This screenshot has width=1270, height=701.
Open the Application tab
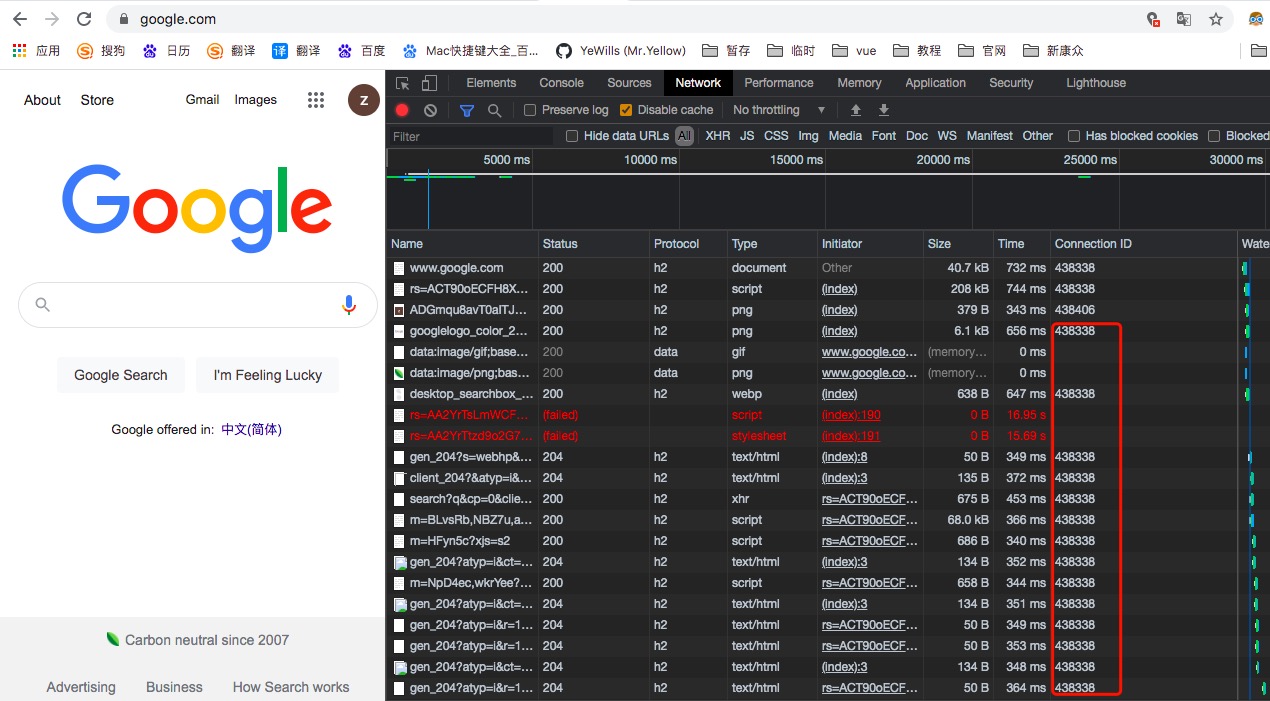pos(935,83)
